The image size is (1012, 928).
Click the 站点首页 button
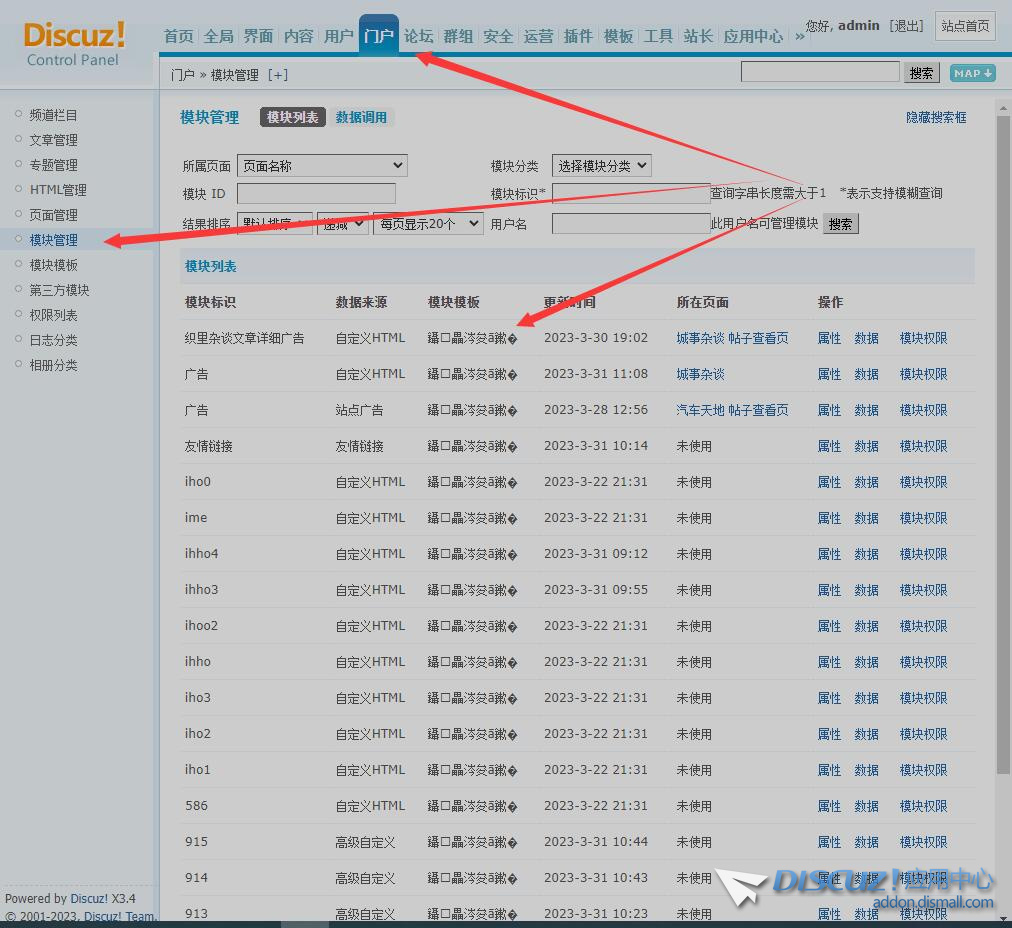[965, 26]
